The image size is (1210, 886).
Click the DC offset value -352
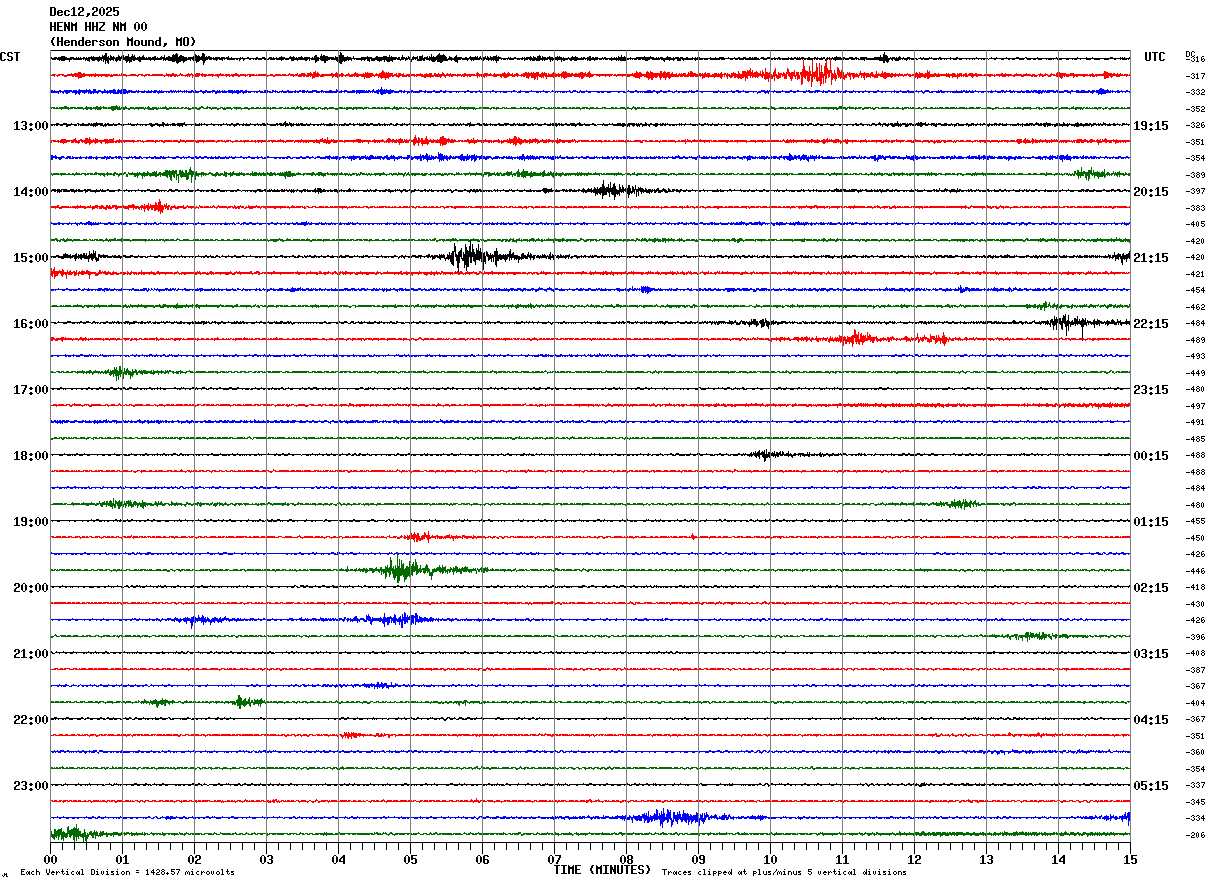tap(1195, 109)
